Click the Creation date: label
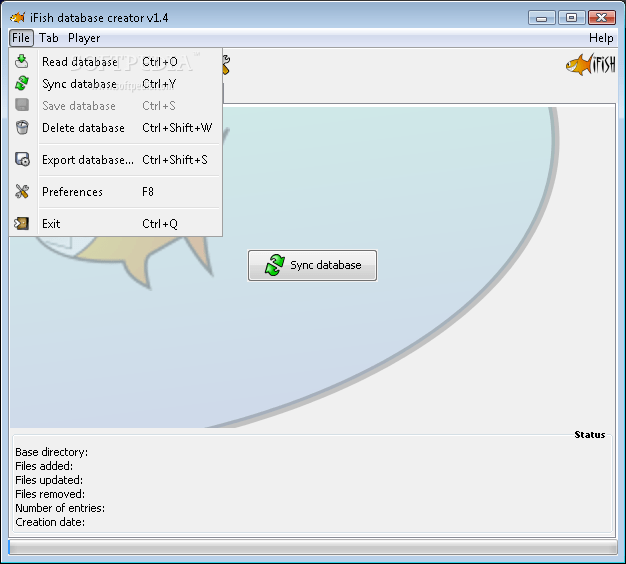This screenshot has height=564, width=626. pyautogui.click(x=50, y=522)
